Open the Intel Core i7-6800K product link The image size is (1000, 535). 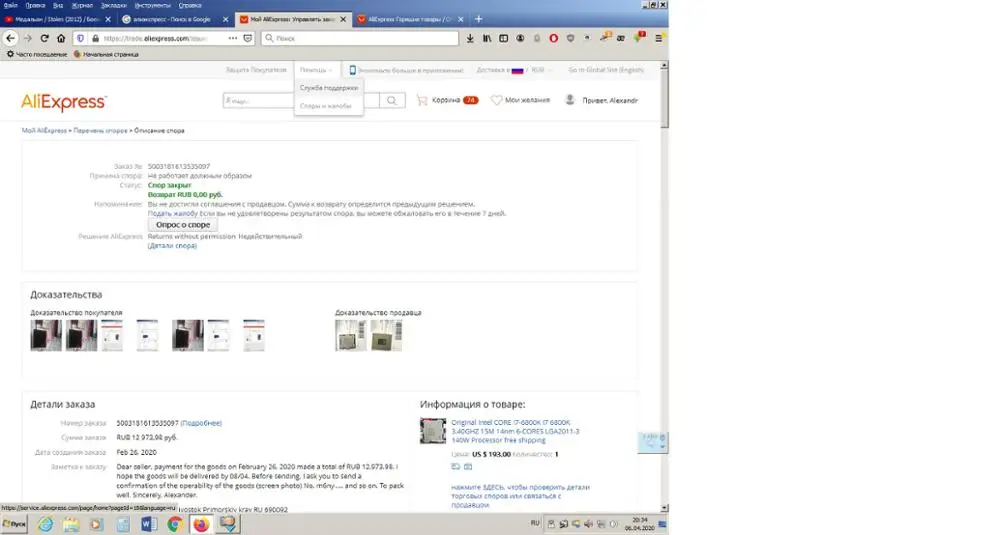tap(515, 431)
